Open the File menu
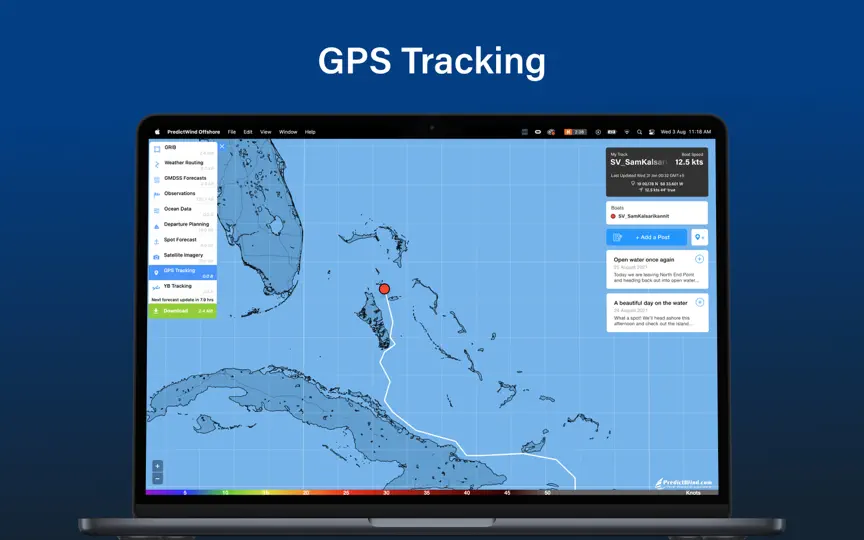Screen dimensions: 864x540 click(232, 132)
